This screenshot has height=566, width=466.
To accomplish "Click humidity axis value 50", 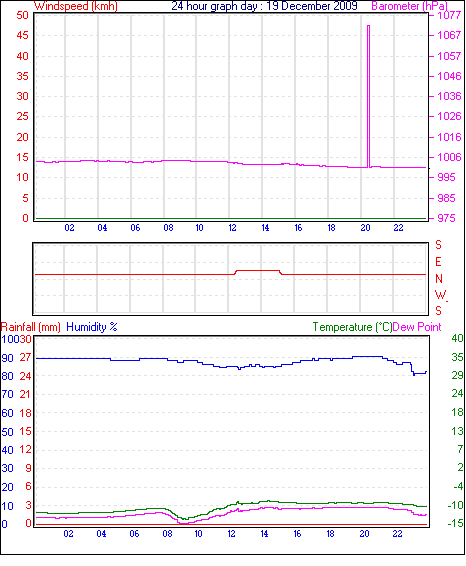I will pyautogui.click(x=8, y=432).
